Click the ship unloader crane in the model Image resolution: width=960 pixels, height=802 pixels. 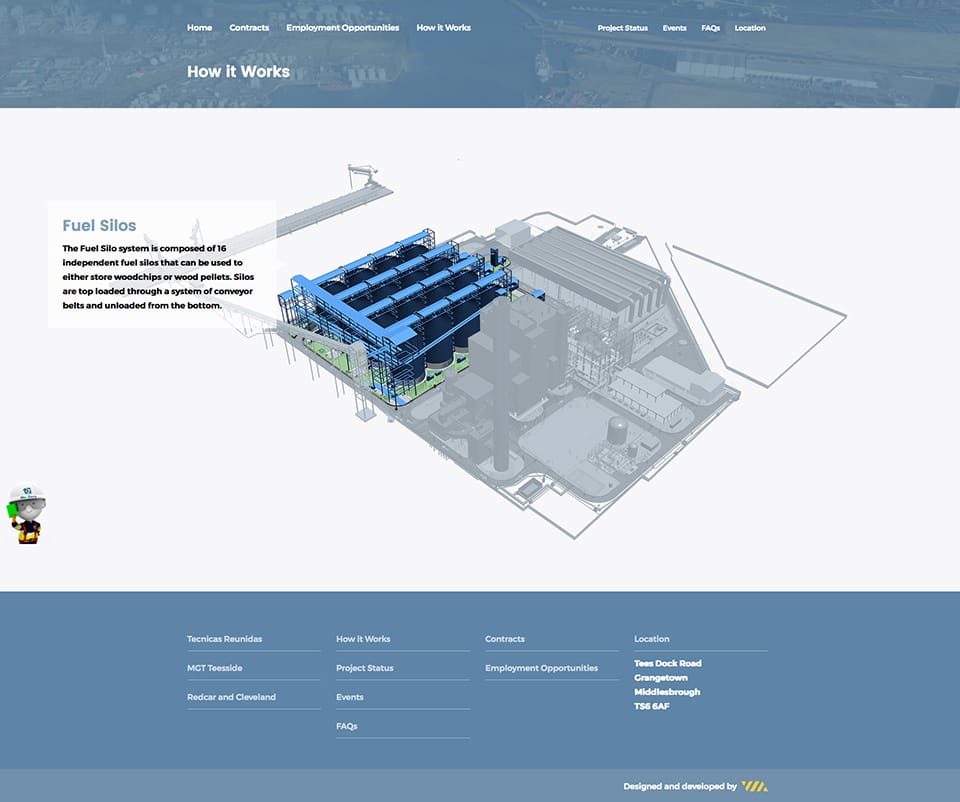click(364, 174)
